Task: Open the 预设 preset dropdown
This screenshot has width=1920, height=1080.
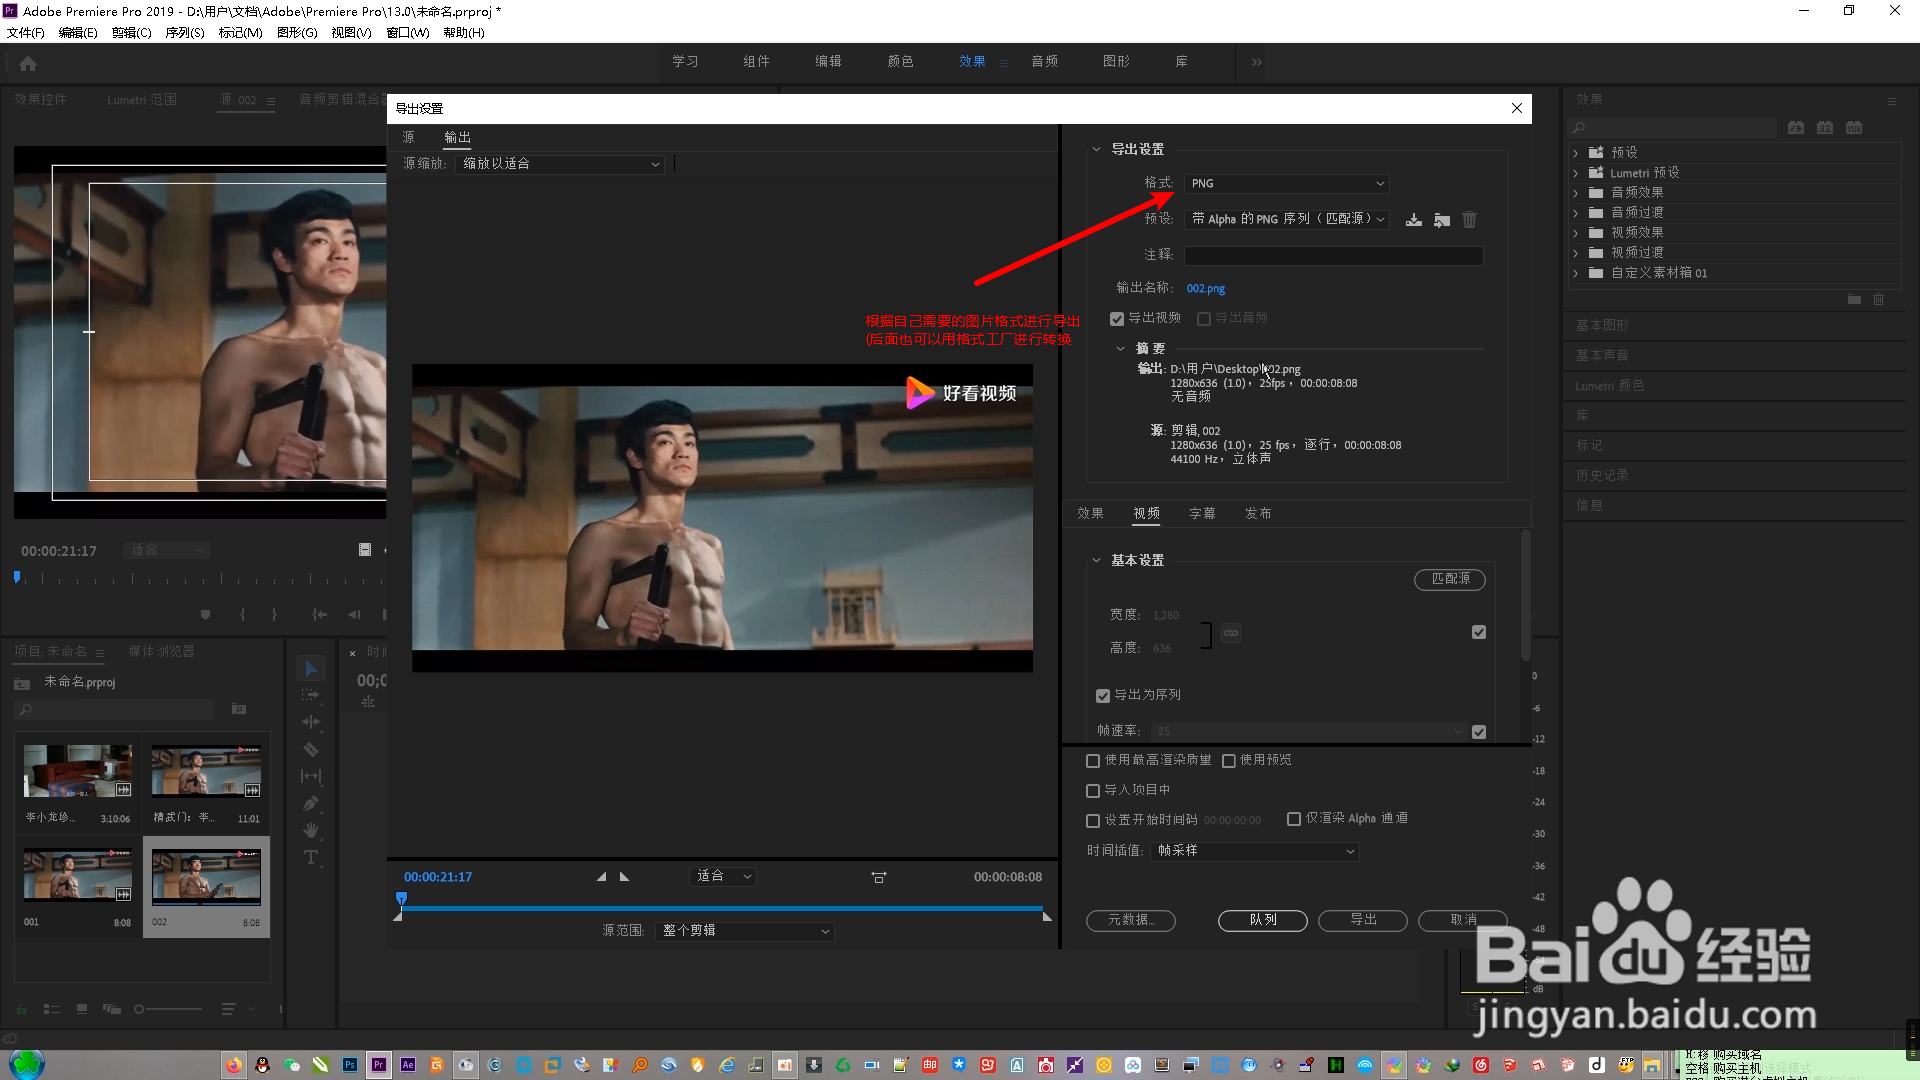Action: 1287,219
